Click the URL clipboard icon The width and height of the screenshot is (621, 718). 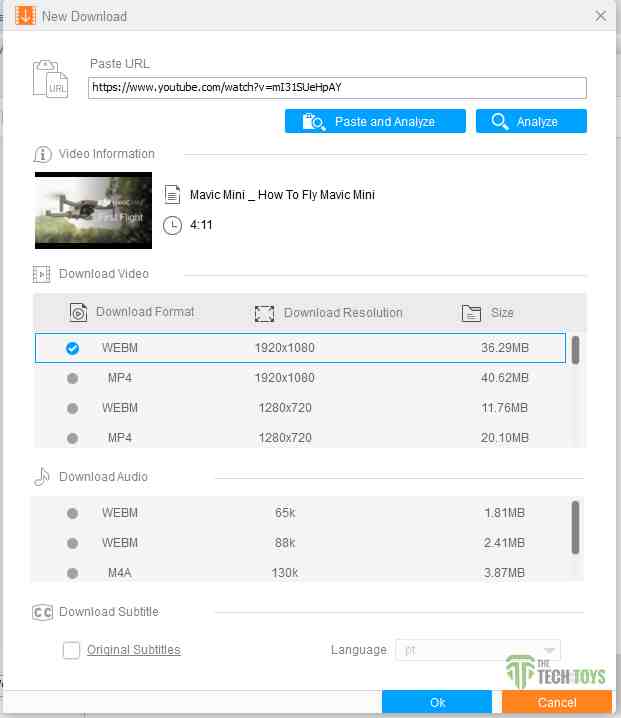[x=50, y=78]
